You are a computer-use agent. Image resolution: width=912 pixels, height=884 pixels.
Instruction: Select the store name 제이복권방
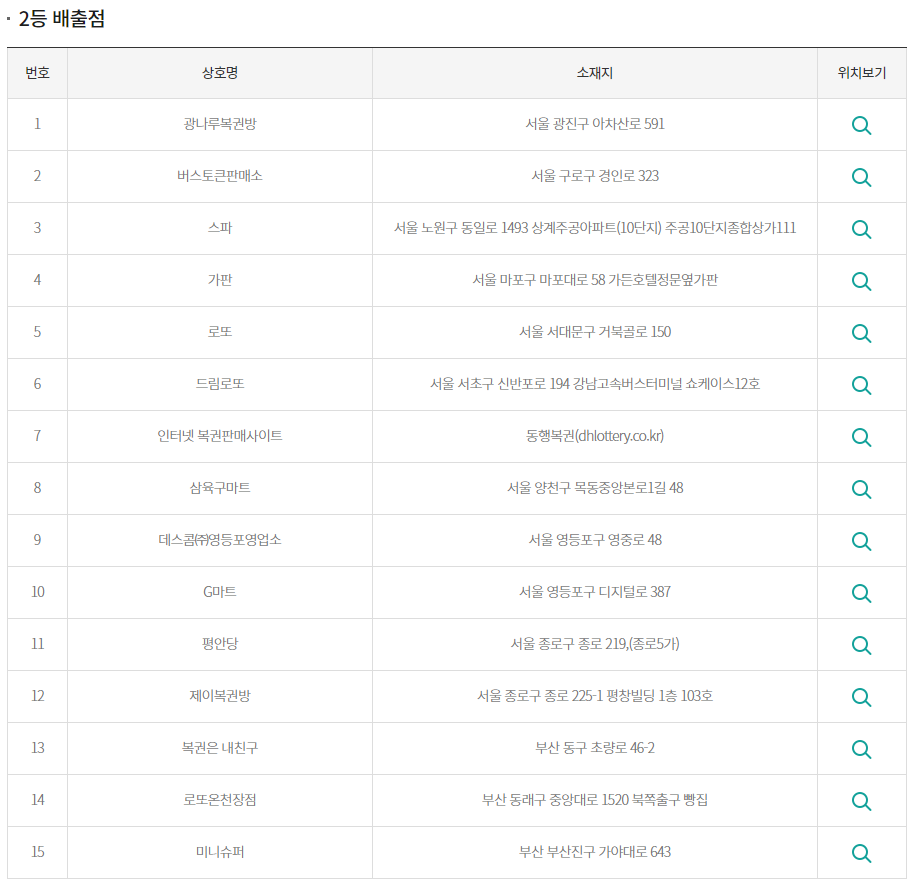[x=220, y=696]
